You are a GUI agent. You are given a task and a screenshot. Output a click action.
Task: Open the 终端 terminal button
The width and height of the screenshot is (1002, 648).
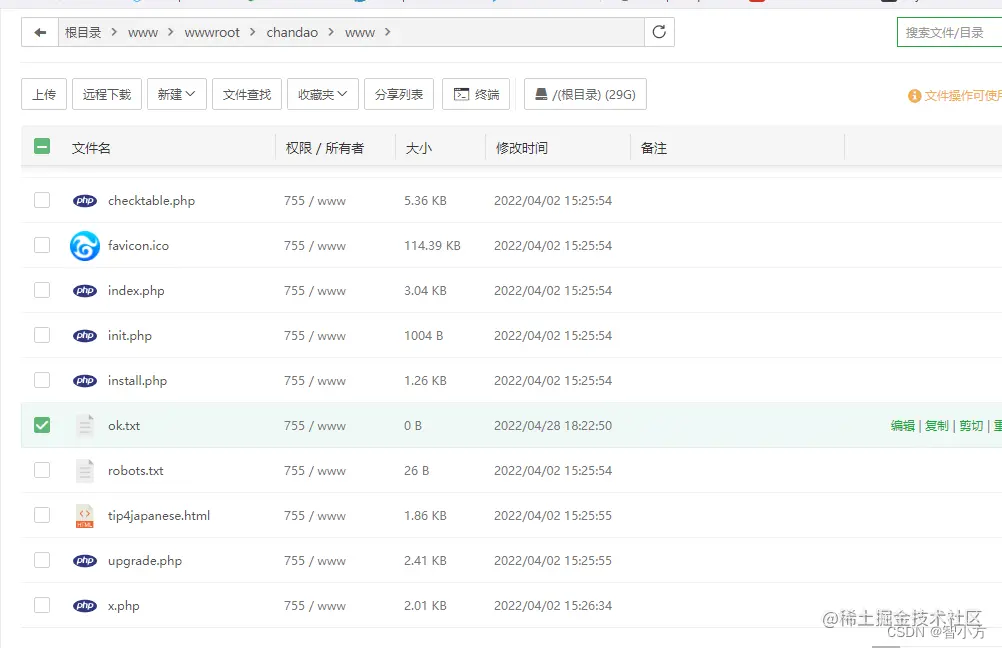click(x=476, y=95)
